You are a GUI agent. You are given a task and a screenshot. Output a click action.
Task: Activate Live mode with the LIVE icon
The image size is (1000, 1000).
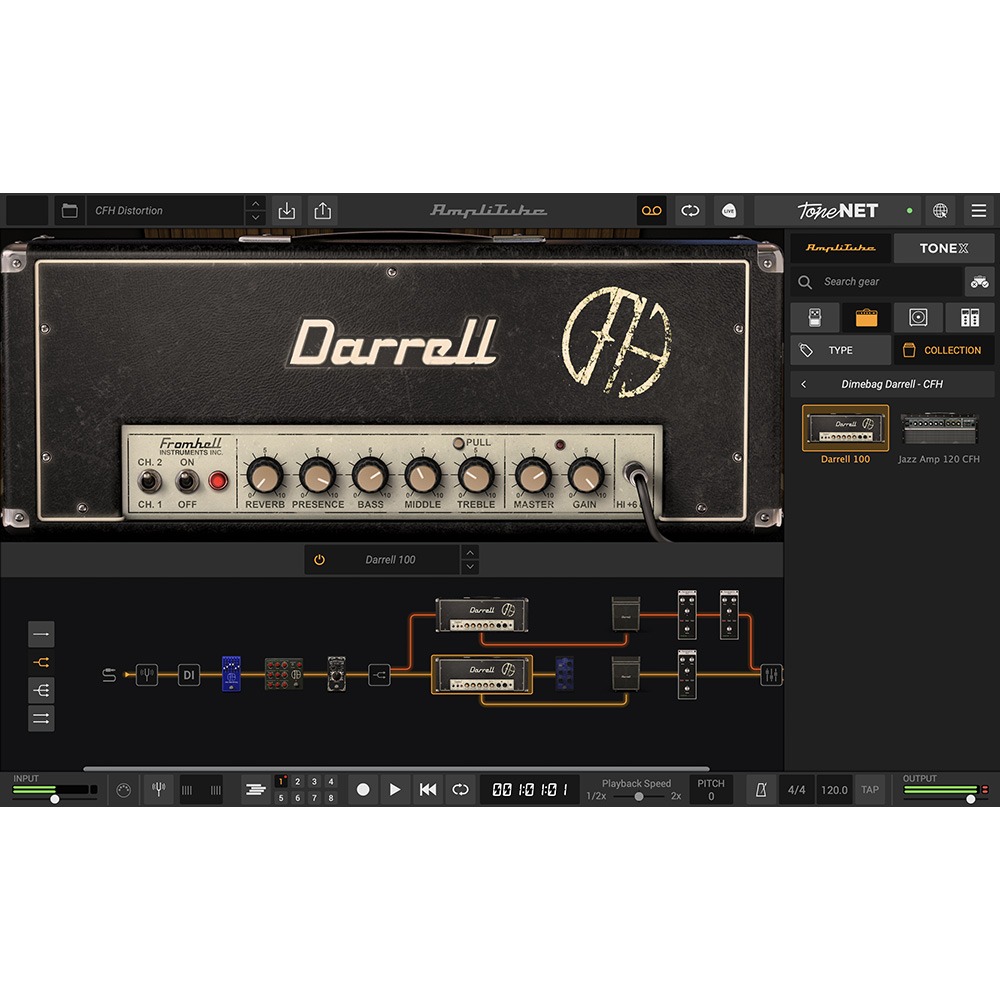tap(729, 211)
